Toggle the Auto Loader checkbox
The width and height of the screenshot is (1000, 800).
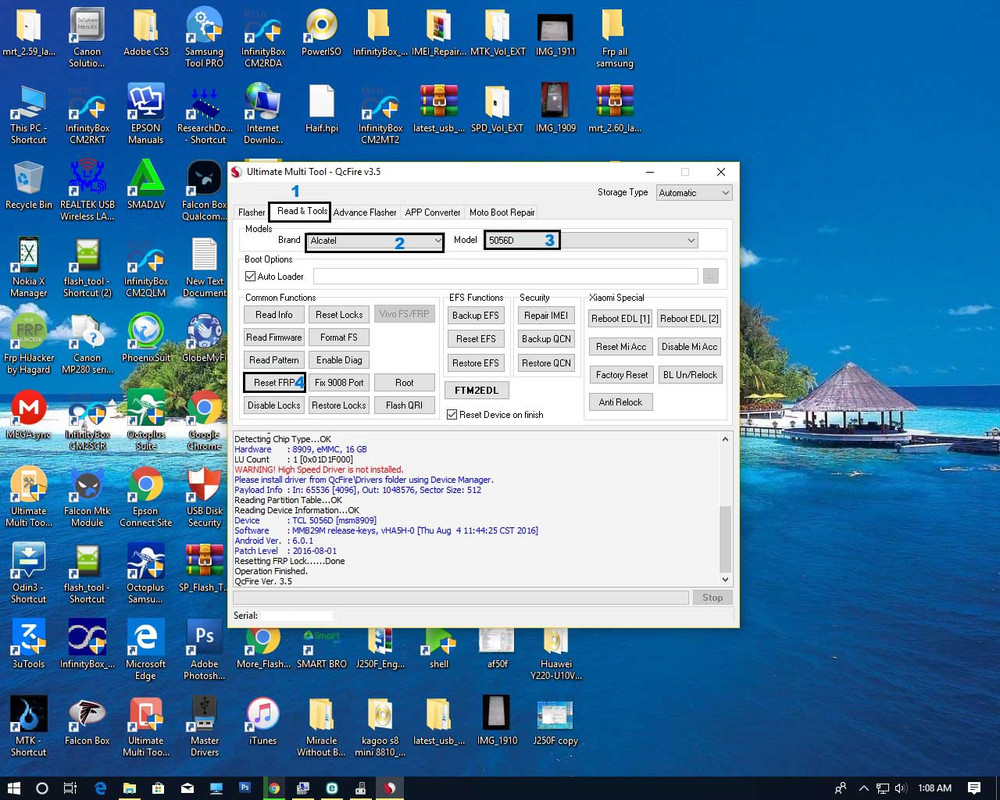coord(251,276)
